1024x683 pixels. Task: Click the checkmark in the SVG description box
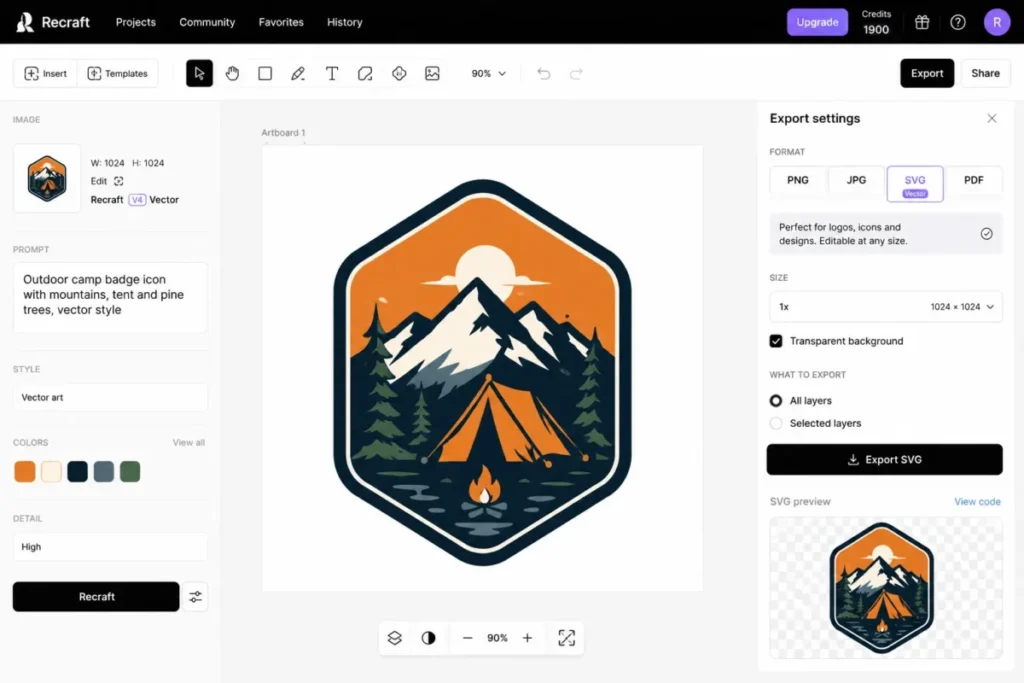986,234
